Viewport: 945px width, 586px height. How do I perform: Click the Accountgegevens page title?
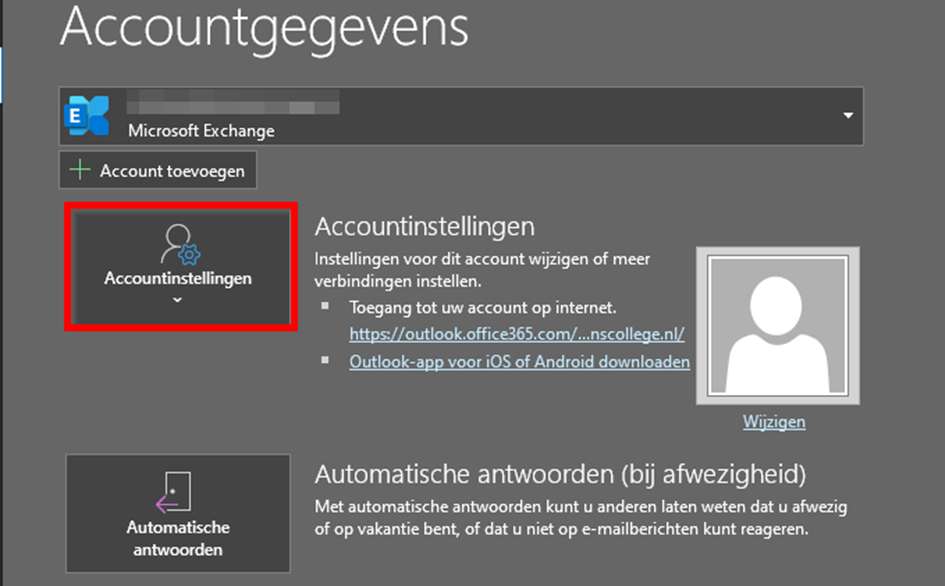(265, 28)
